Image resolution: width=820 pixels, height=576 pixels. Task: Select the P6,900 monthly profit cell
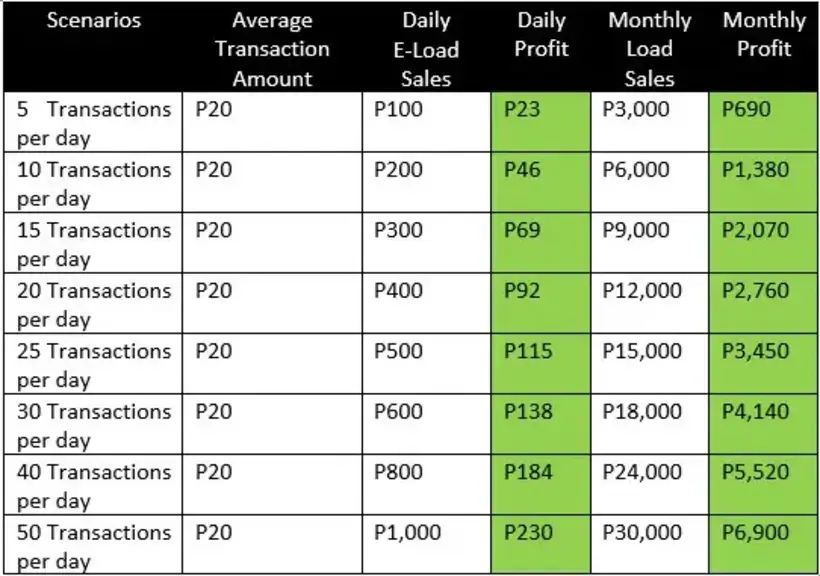coord(764,544)
